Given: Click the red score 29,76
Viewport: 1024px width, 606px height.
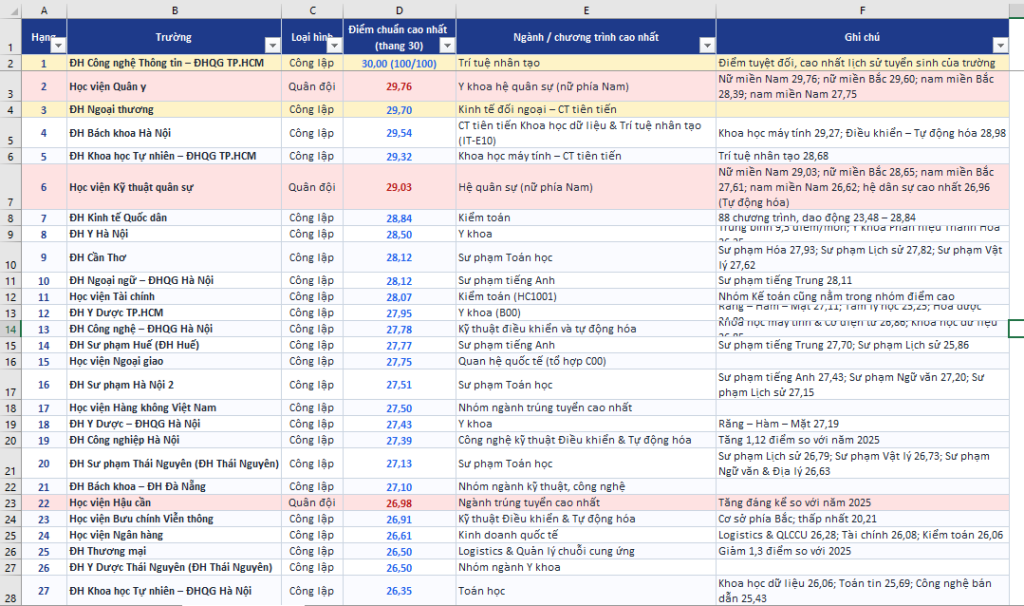Looking at the screenshot, I should (399, 86).
